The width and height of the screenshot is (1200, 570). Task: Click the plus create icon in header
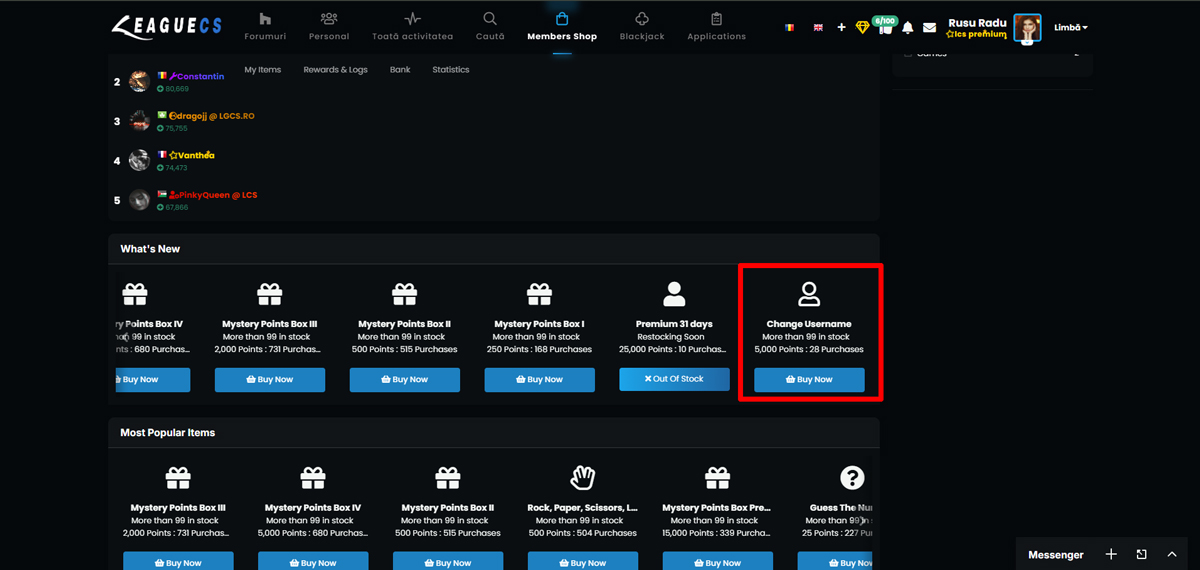(x=841, y=27)
